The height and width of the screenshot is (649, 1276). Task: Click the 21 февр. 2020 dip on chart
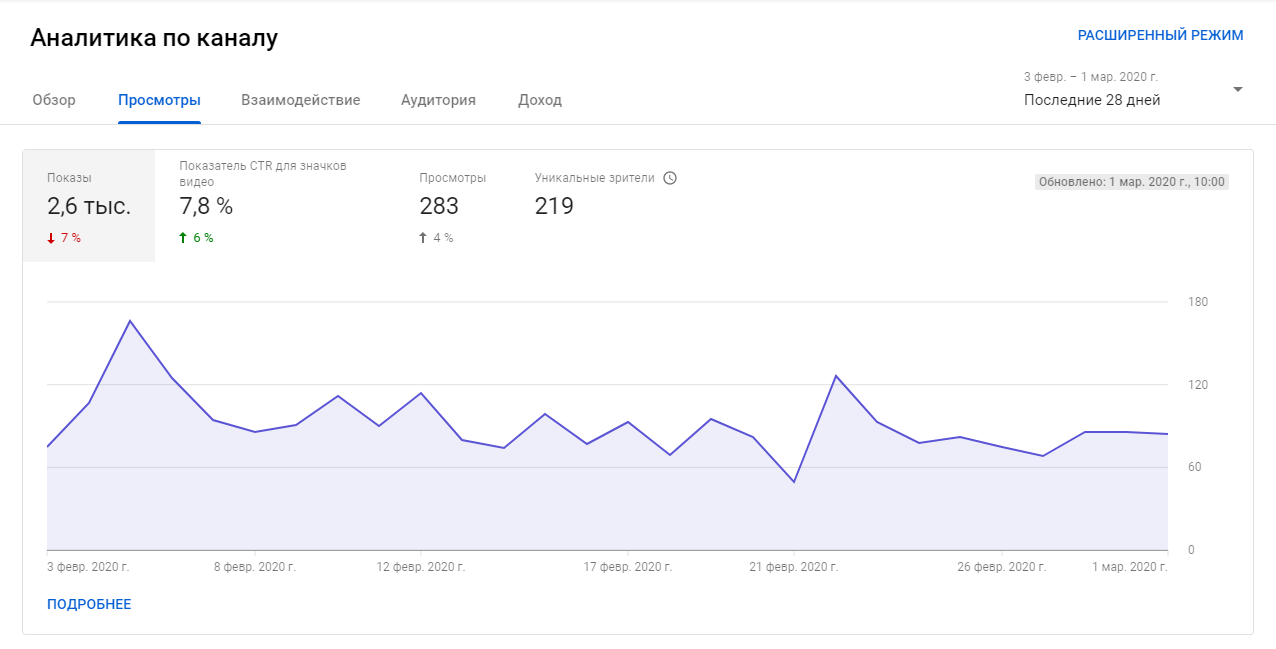coord(794,482)
